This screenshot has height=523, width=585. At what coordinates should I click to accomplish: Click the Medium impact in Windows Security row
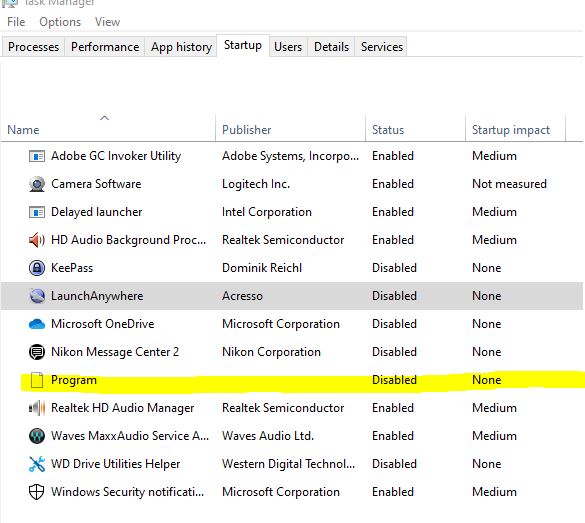(494, 492)
